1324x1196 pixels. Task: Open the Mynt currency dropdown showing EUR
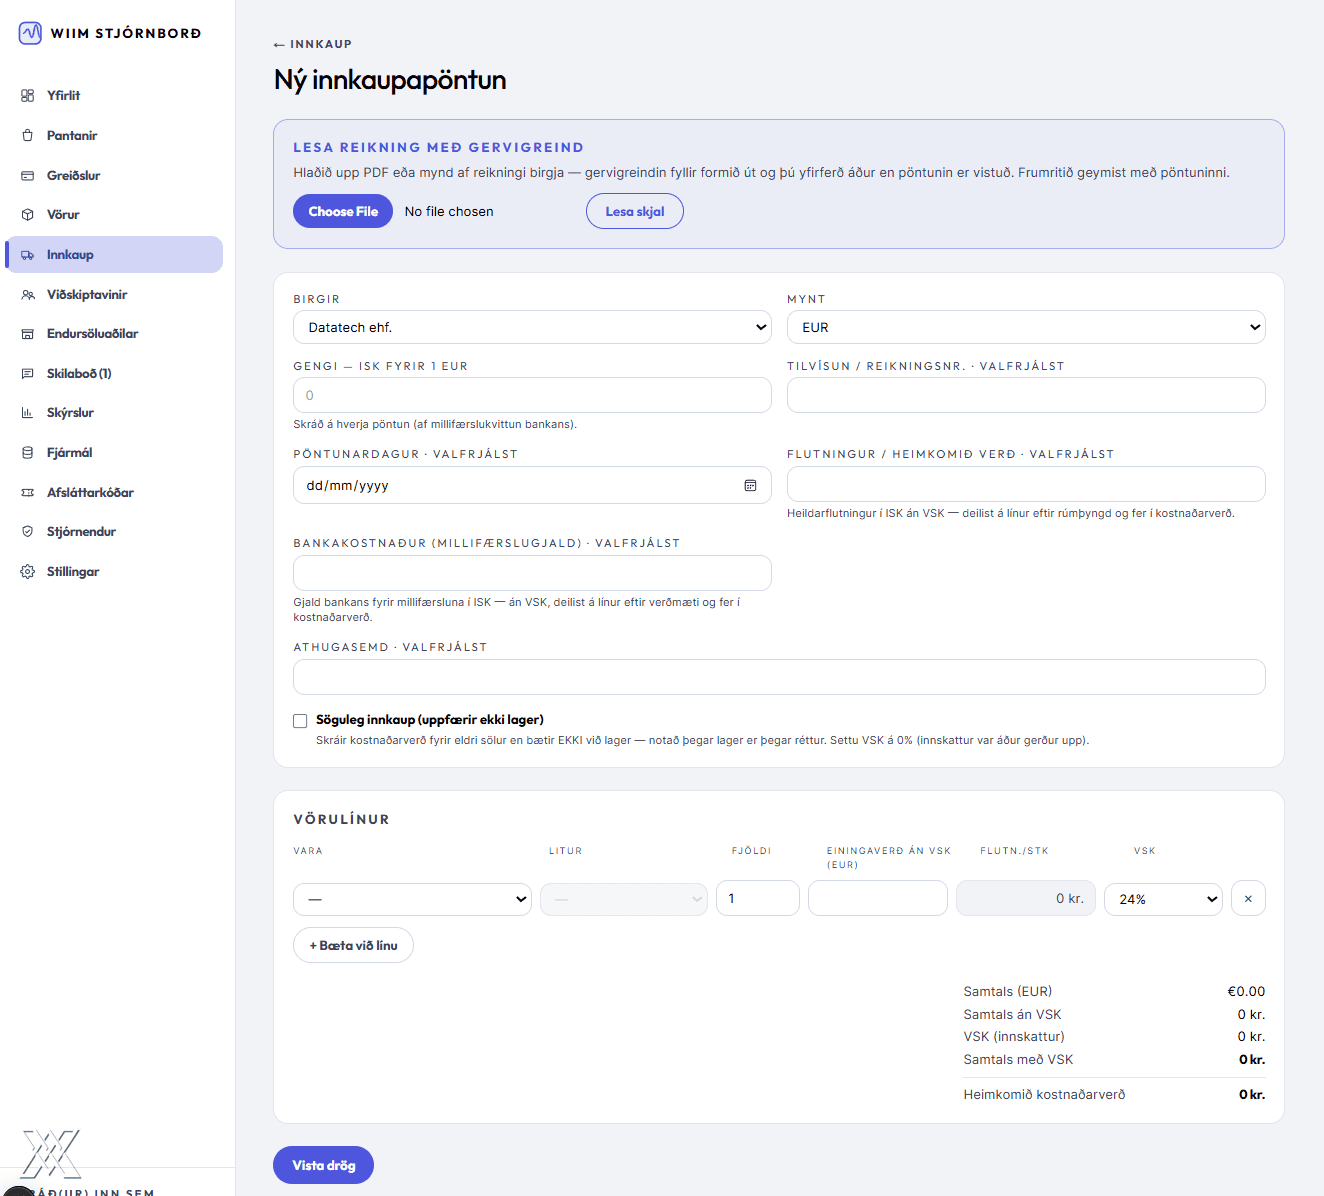pyautogui.click(x=1026, y=327)
